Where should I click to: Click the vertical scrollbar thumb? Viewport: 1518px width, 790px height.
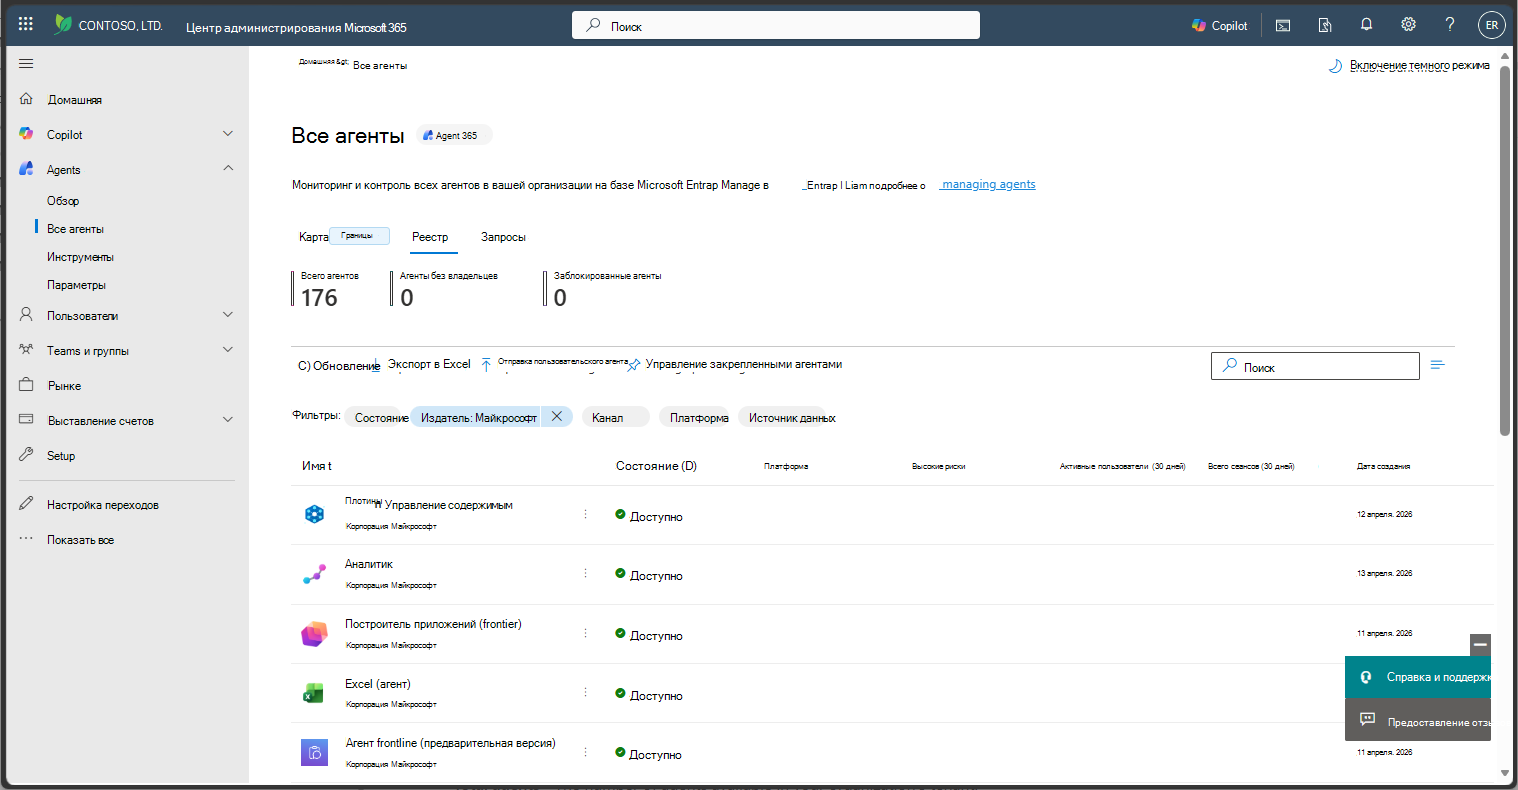tap(1505, 250)
